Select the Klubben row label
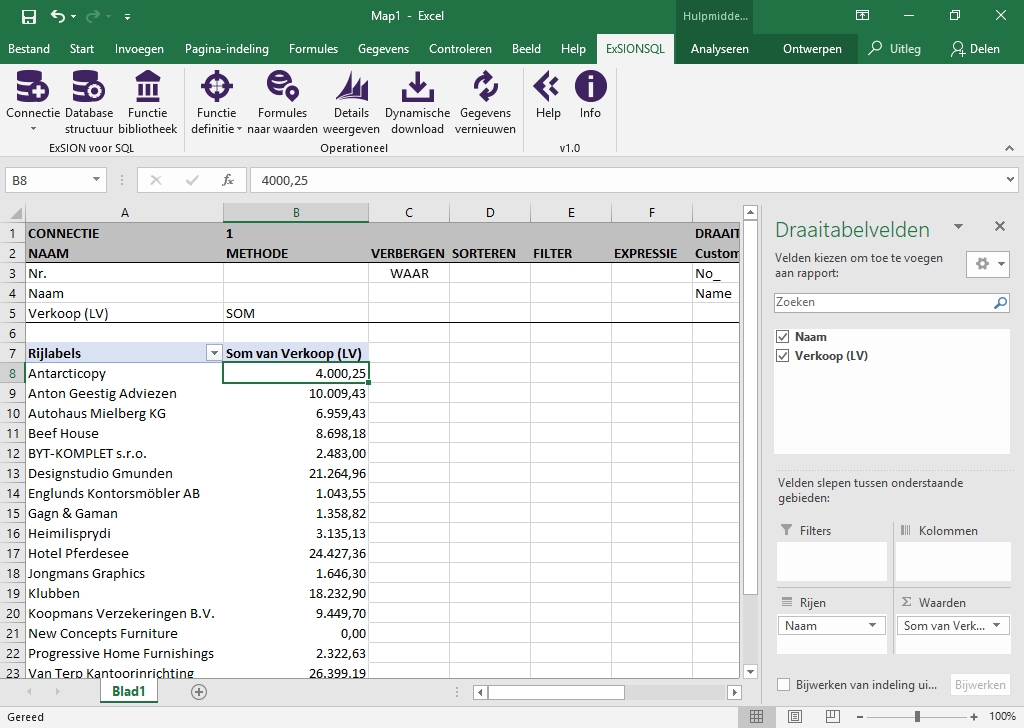The width and height of the screenshot is (1024, 728). 124,593
